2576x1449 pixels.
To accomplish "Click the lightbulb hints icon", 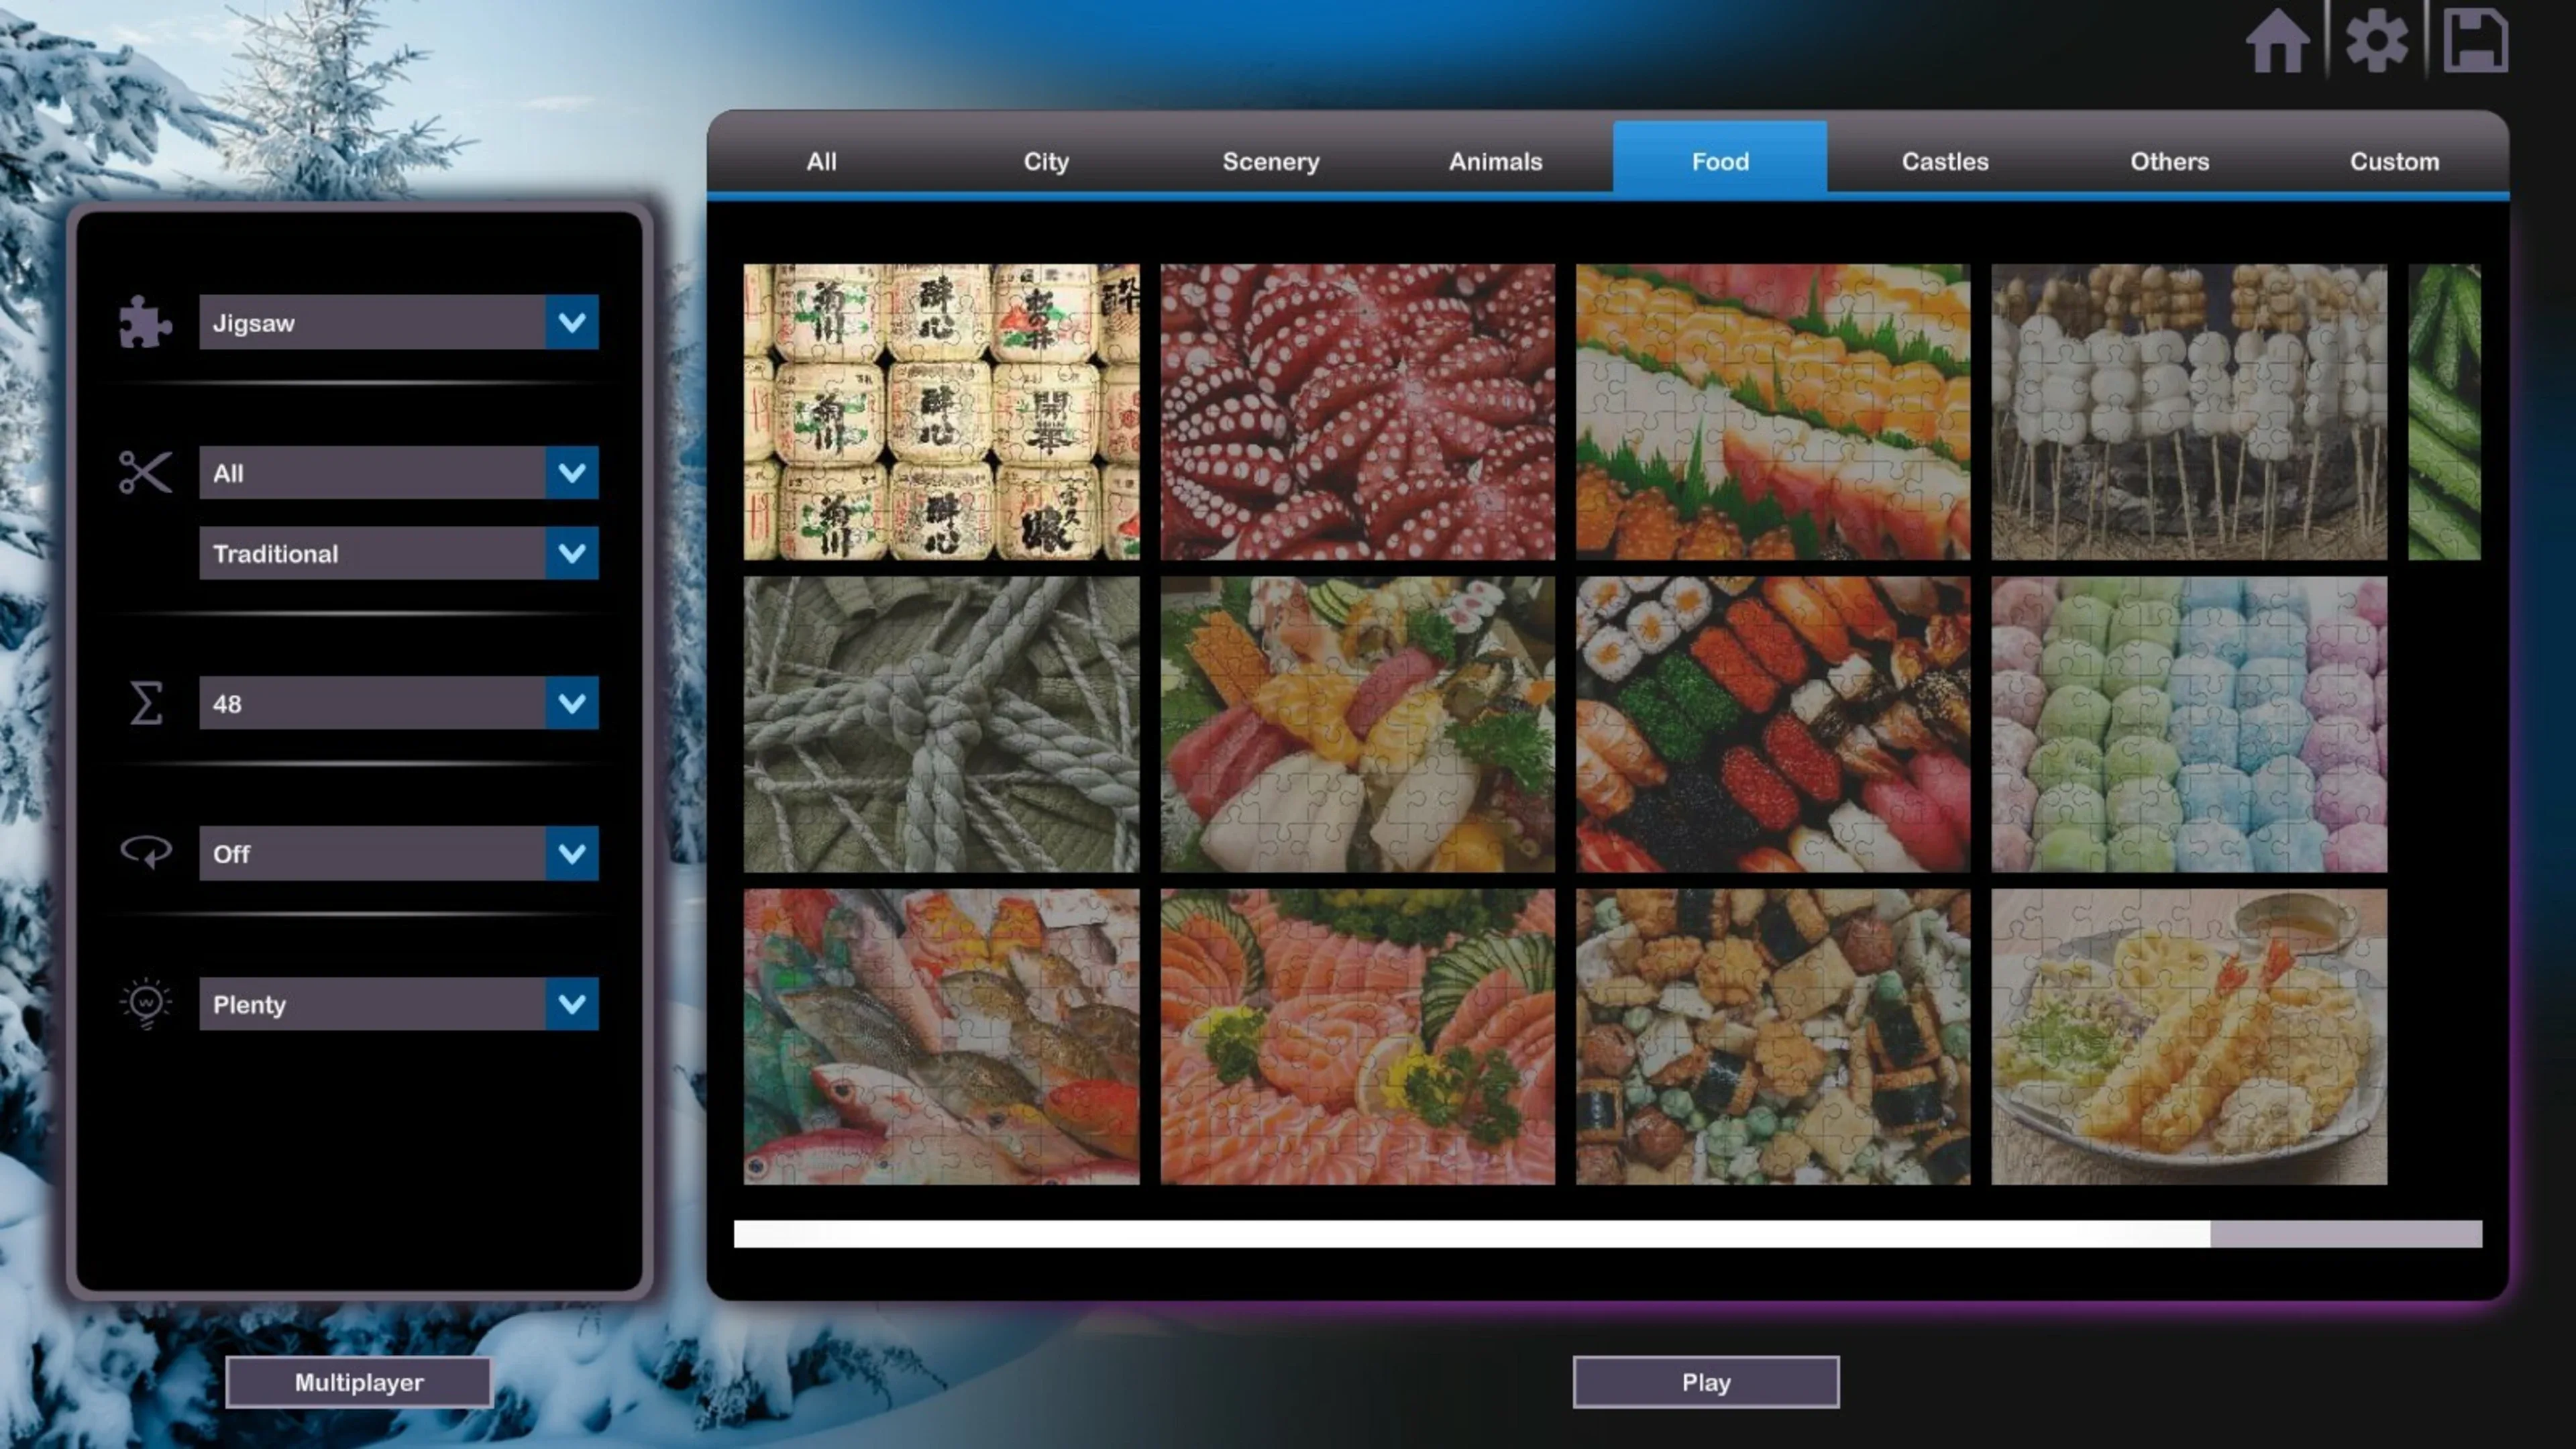I will click(146, 1002).
